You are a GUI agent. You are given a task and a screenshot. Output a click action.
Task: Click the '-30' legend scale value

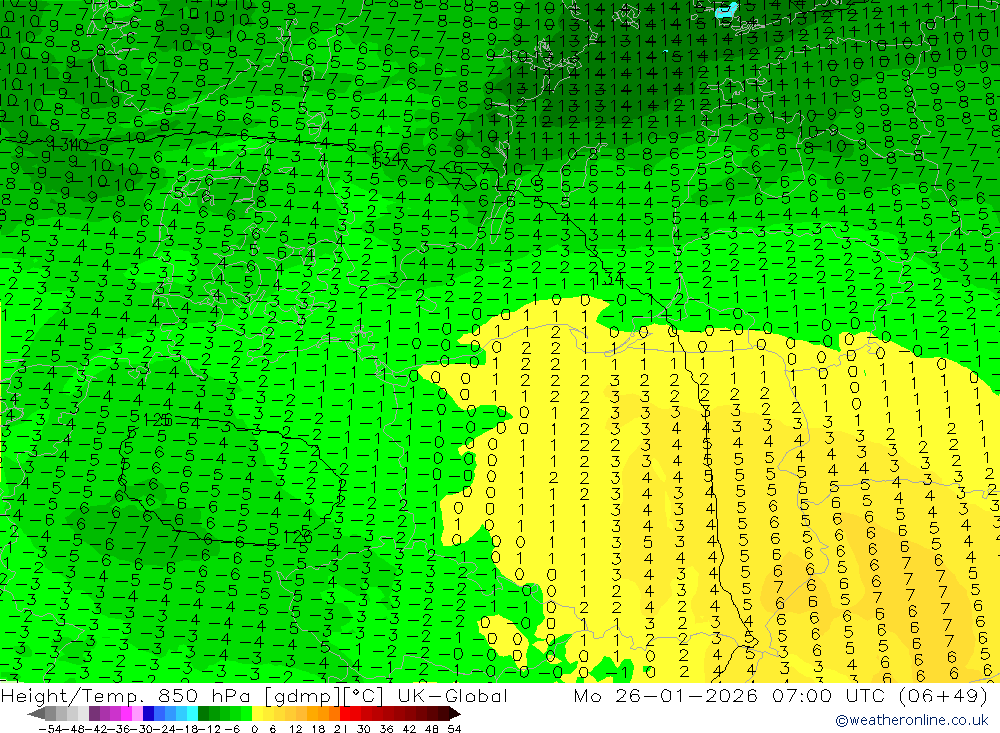click(142, 729)
